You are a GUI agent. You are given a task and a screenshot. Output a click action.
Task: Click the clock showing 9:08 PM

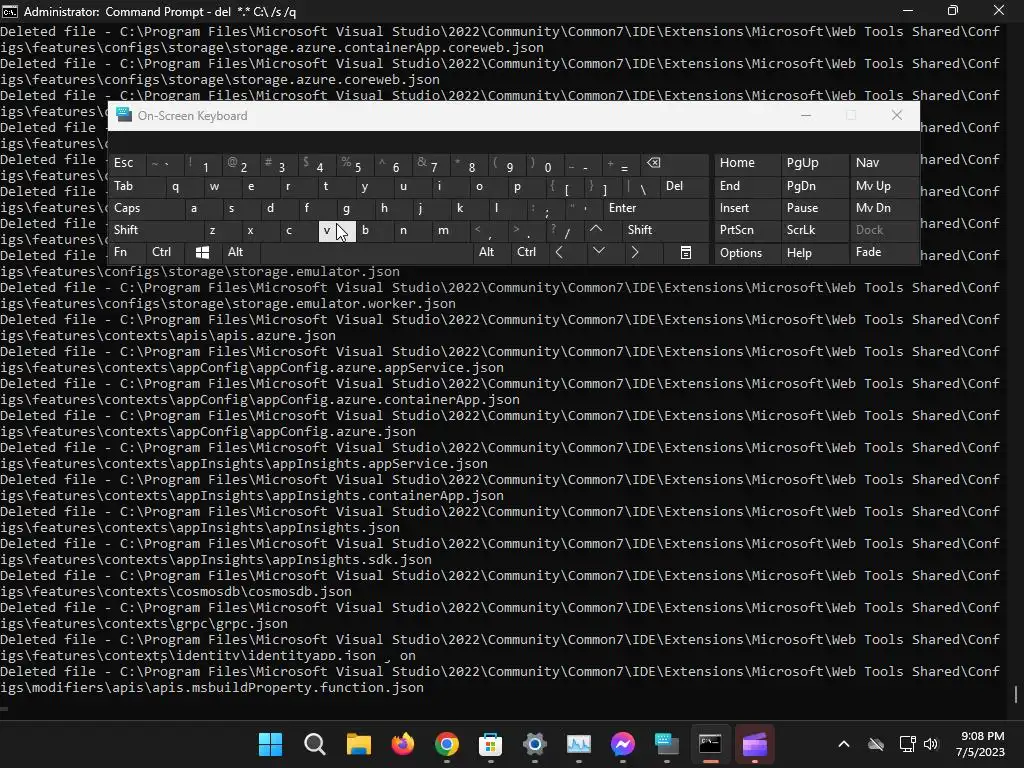point(981,736)
